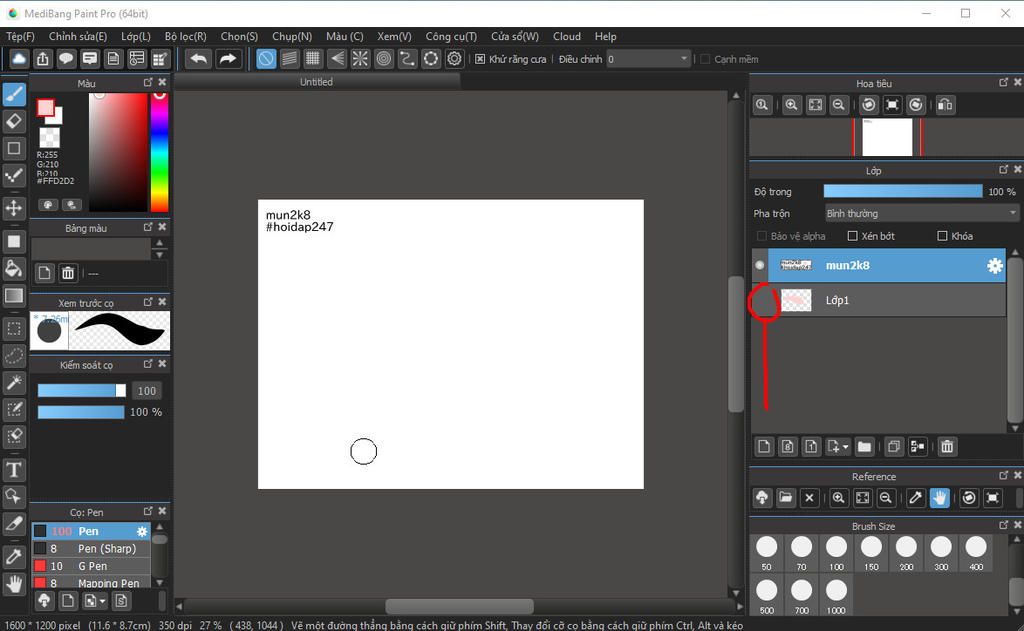Screen dimensions: 1024x631
Task: Zoom in on the Navigator panel
Action: [792, 105]
